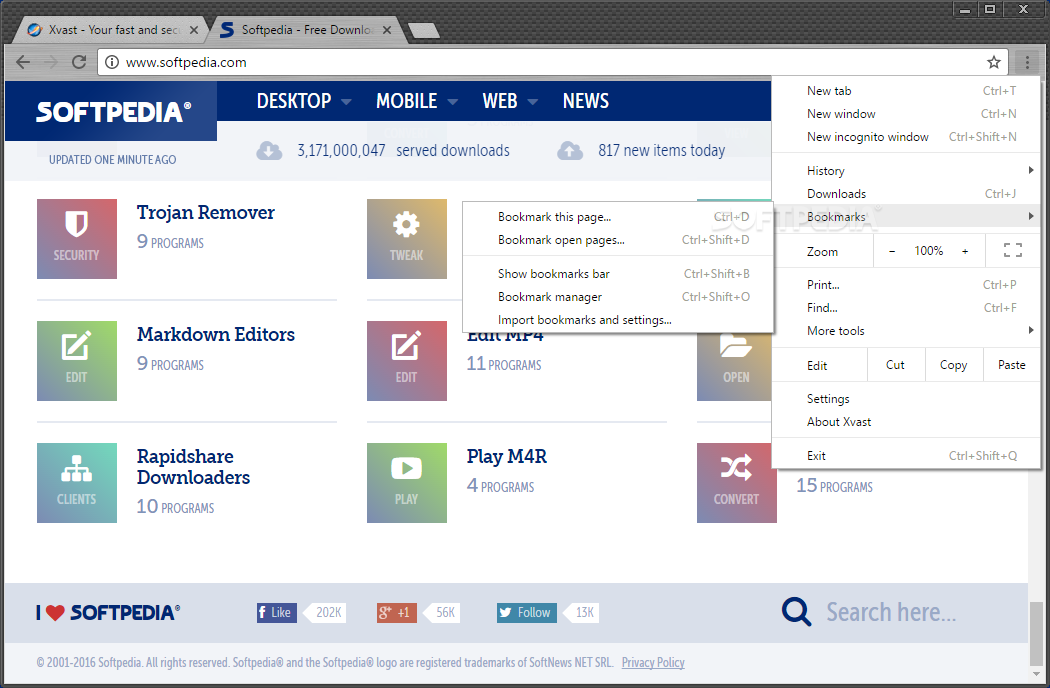
Task: View site info icon in address bar
Action: click(x=112, y=62)
